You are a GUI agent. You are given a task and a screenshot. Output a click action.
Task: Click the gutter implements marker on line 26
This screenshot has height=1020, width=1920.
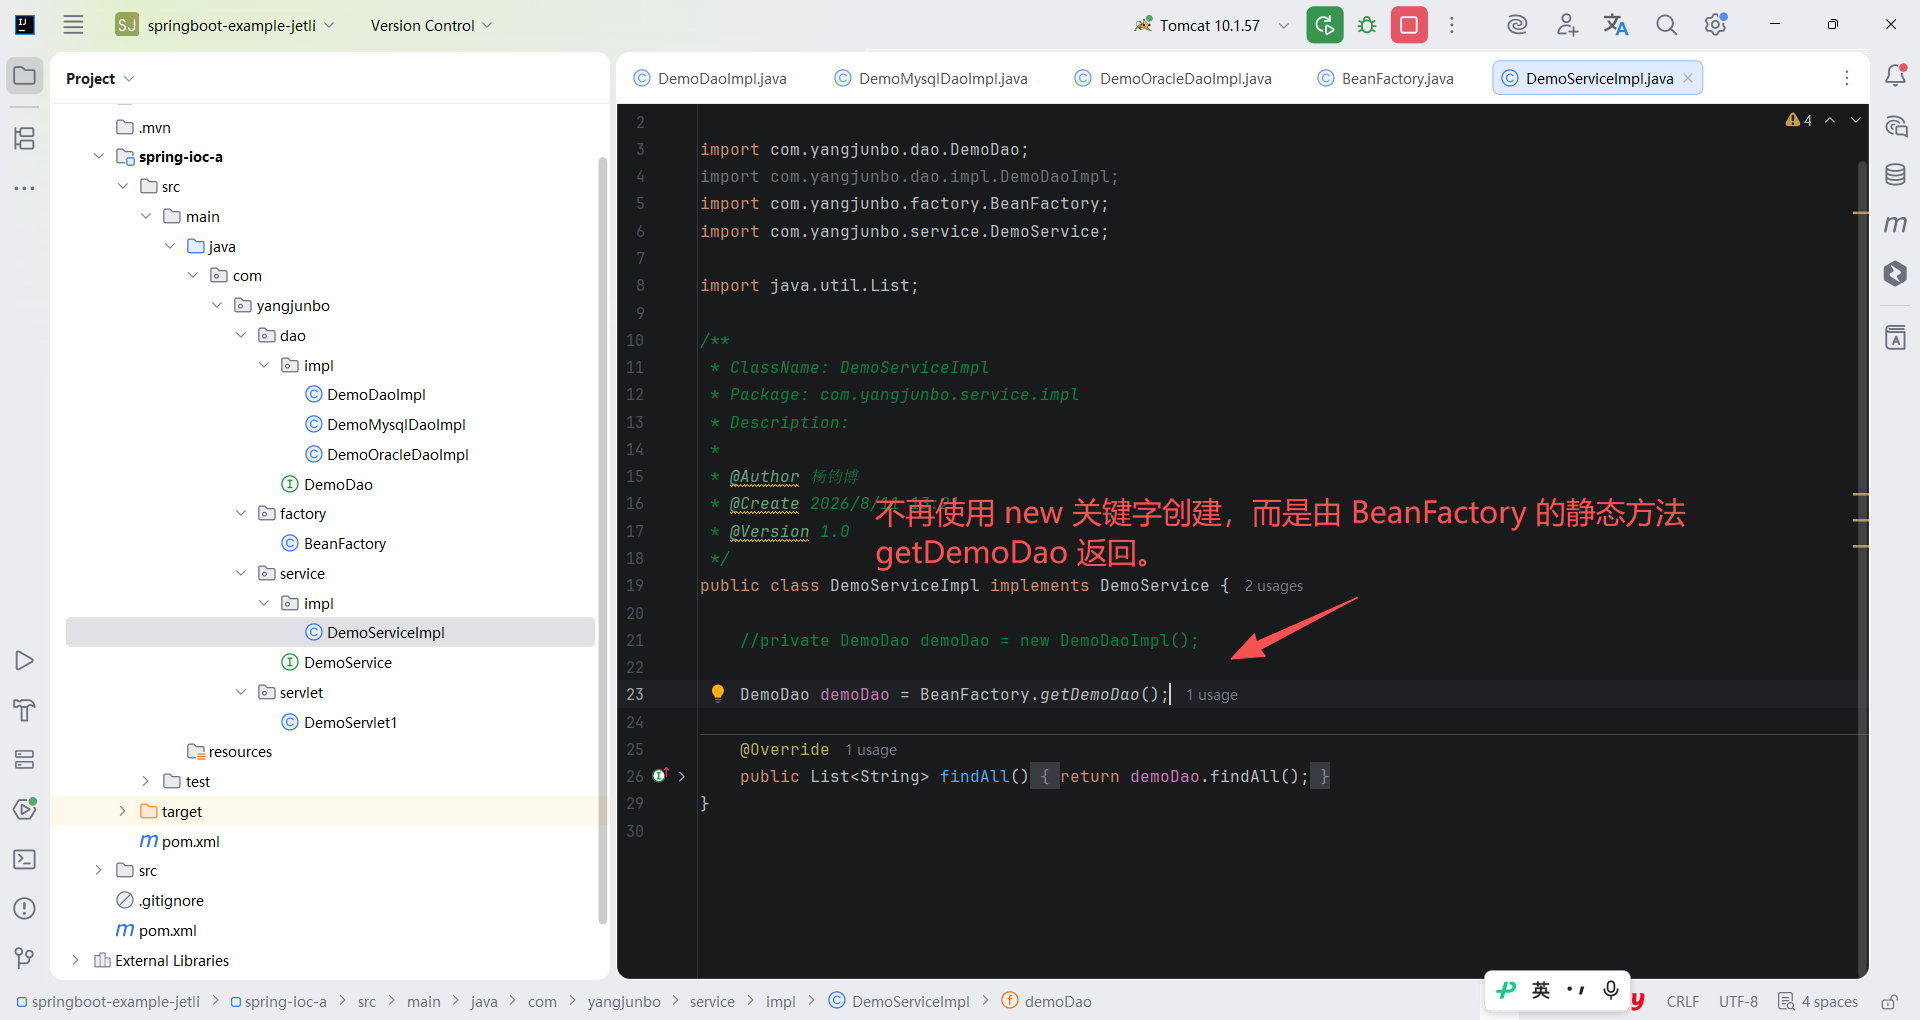pos(660,776)
